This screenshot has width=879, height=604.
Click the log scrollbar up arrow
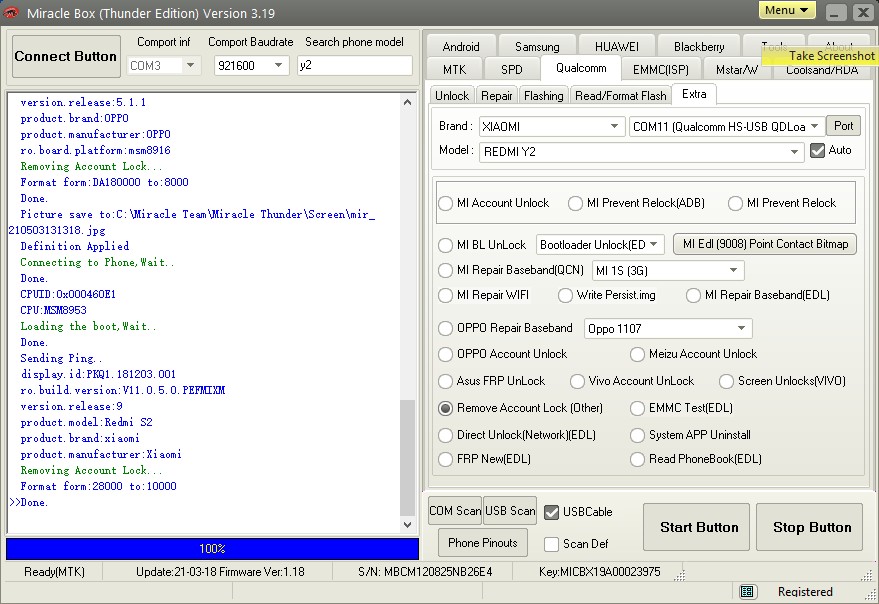click(408, 102)
